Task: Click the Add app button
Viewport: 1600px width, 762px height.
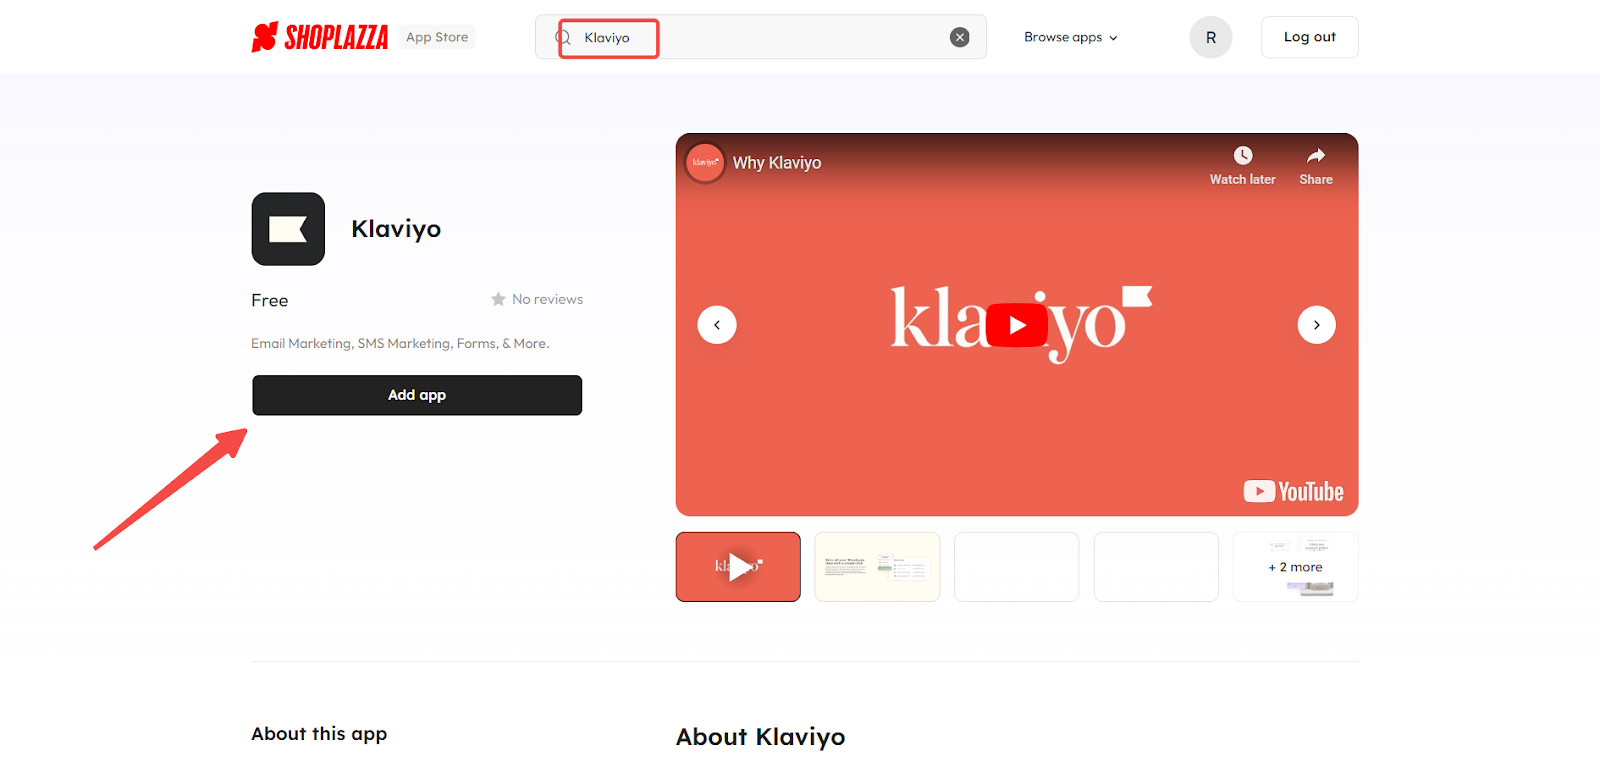Action: (x=417, y=395)
